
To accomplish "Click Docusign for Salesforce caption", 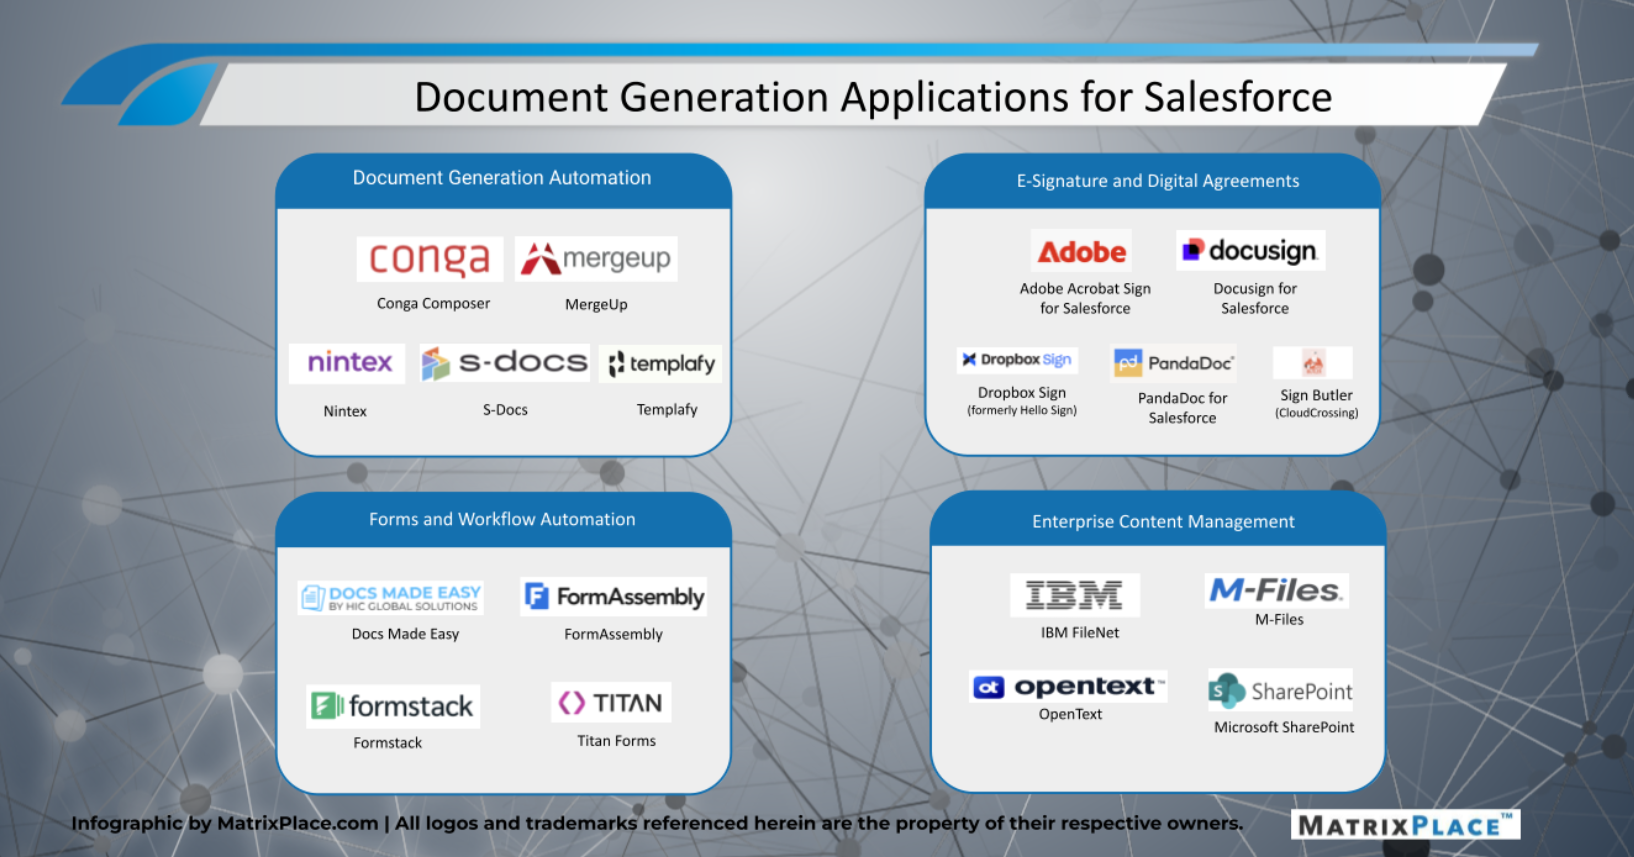I will click(1255, 298).
